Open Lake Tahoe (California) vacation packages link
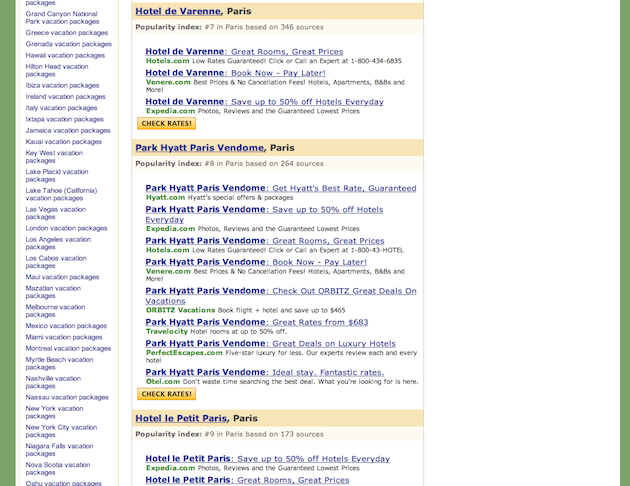The image size is (630, 486). coord(61,194)
